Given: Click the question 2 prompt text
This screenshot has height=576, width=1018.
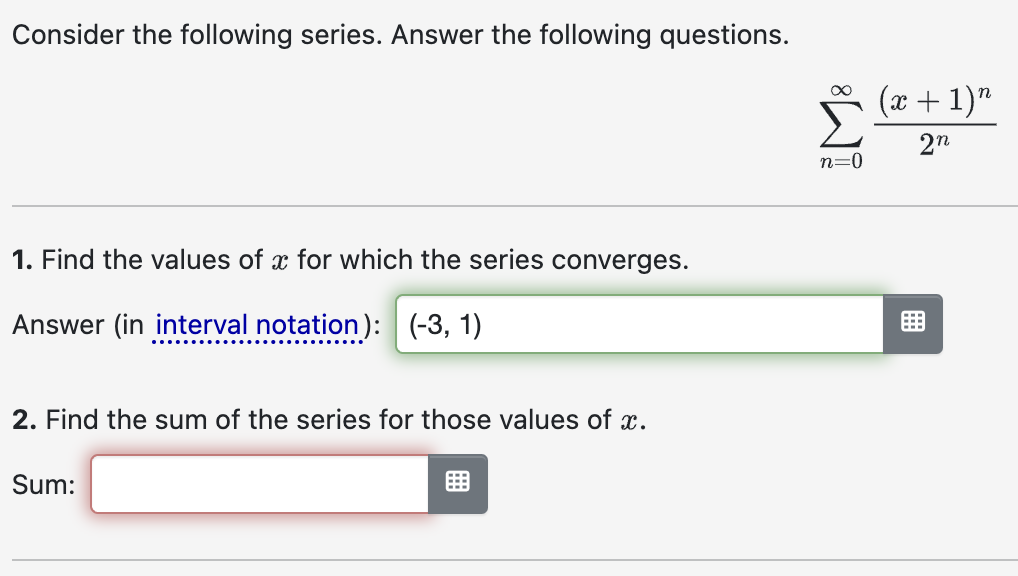Looking at the screenshot, I should point(330,419).
